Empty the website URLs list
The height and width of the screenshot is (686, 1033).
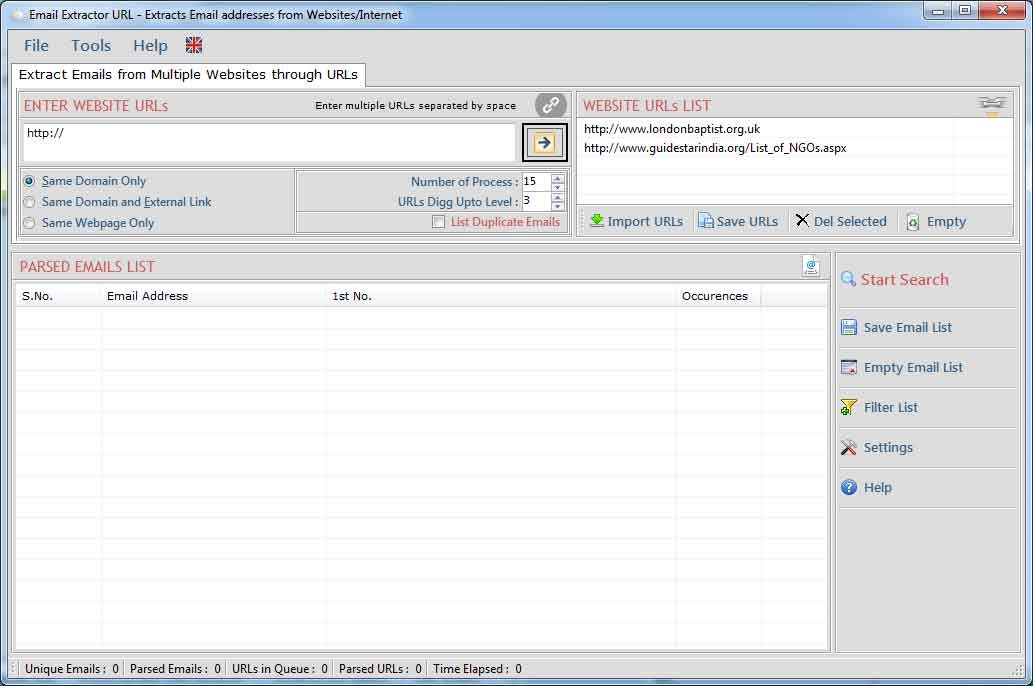click(936, 221)
